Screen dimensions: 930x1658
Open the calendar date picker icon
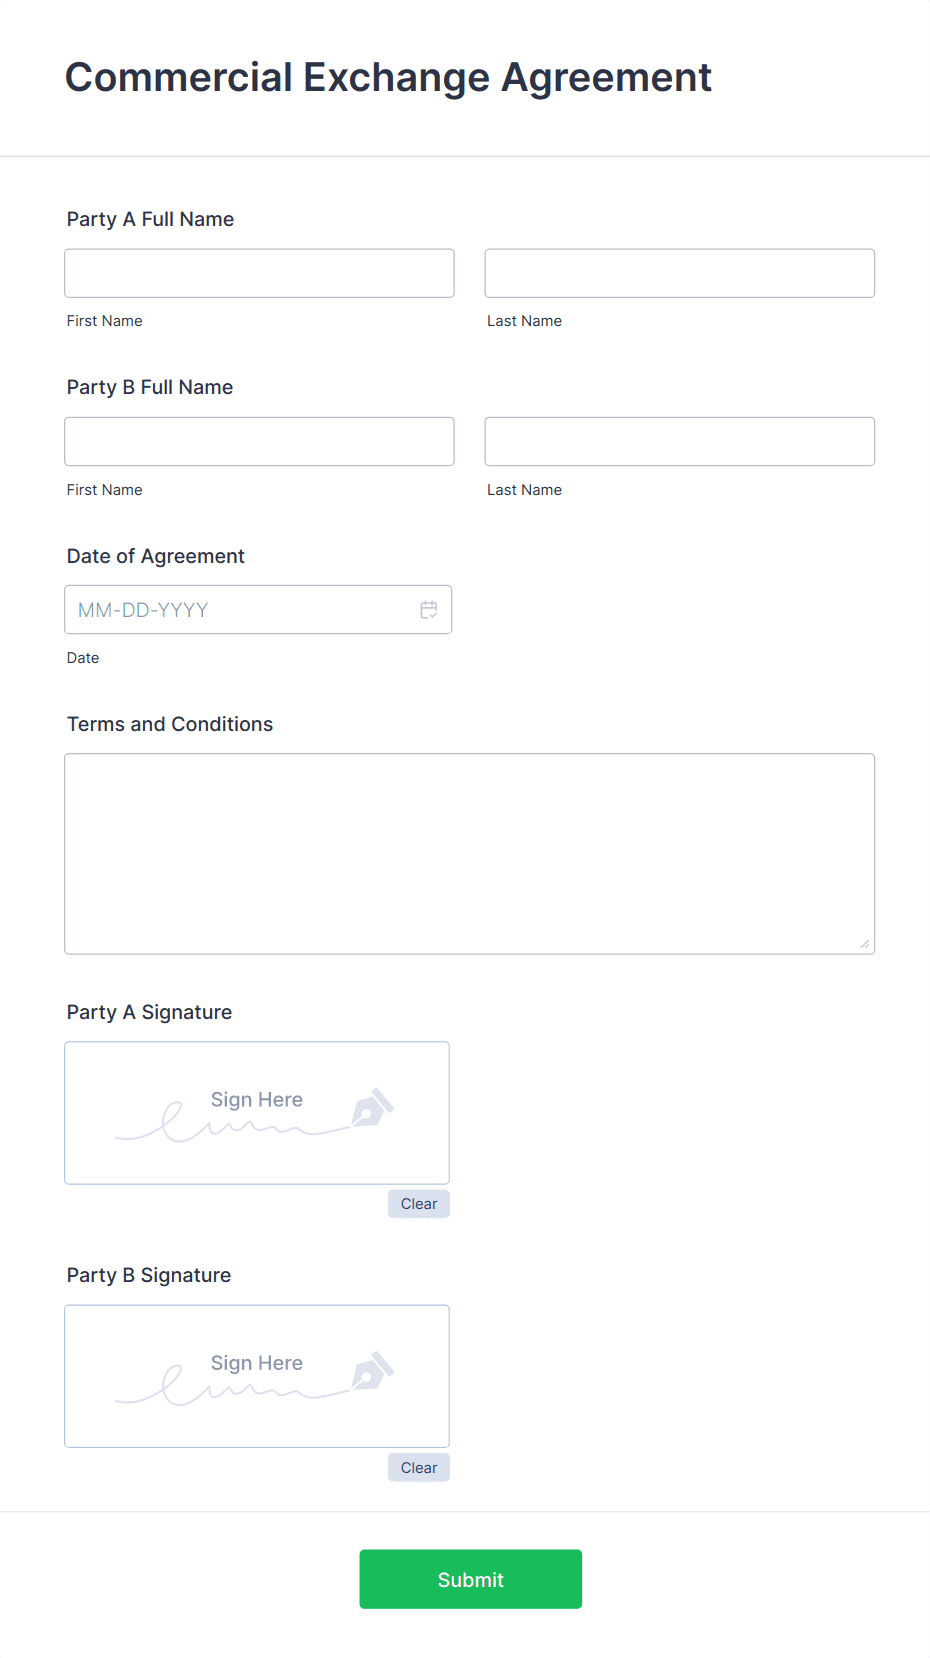[x=429, y=610]
